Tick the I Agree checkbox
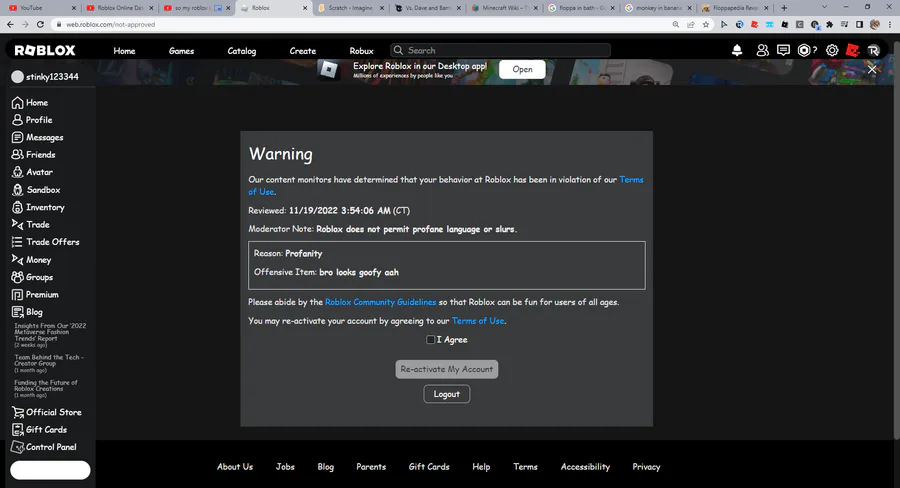 tap(430, 339)
